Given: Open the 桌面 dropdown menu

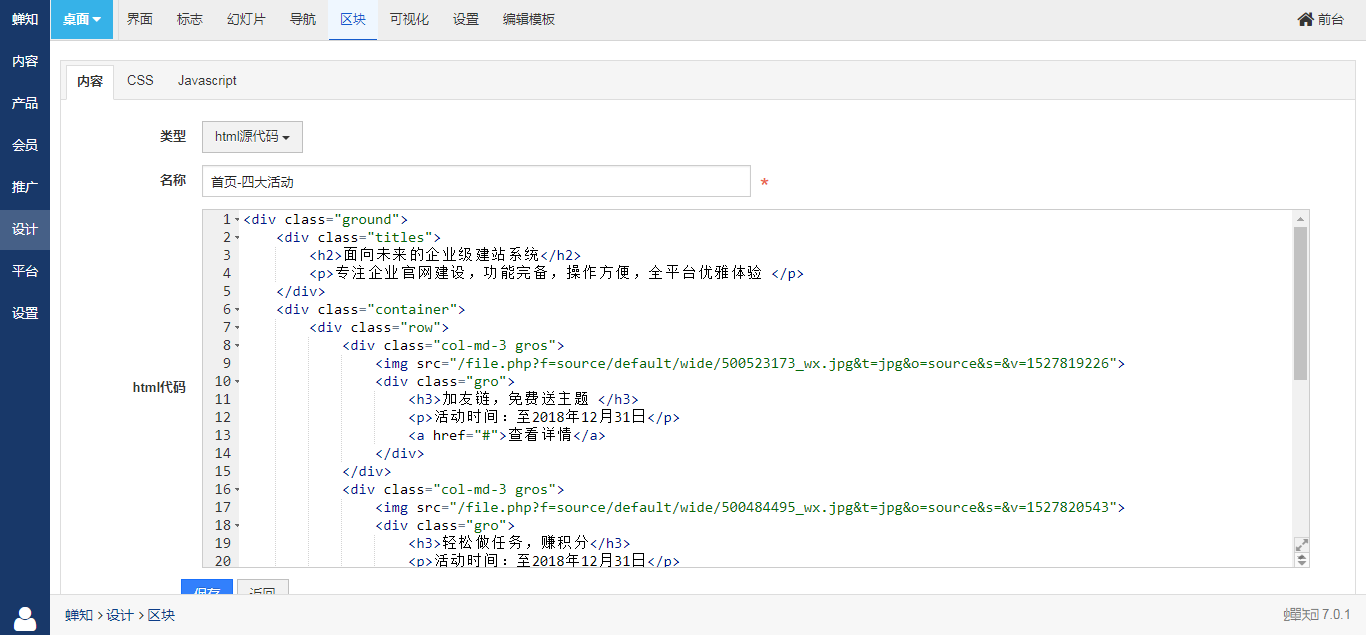Looking at the screenshot, I should coord(82,19).
